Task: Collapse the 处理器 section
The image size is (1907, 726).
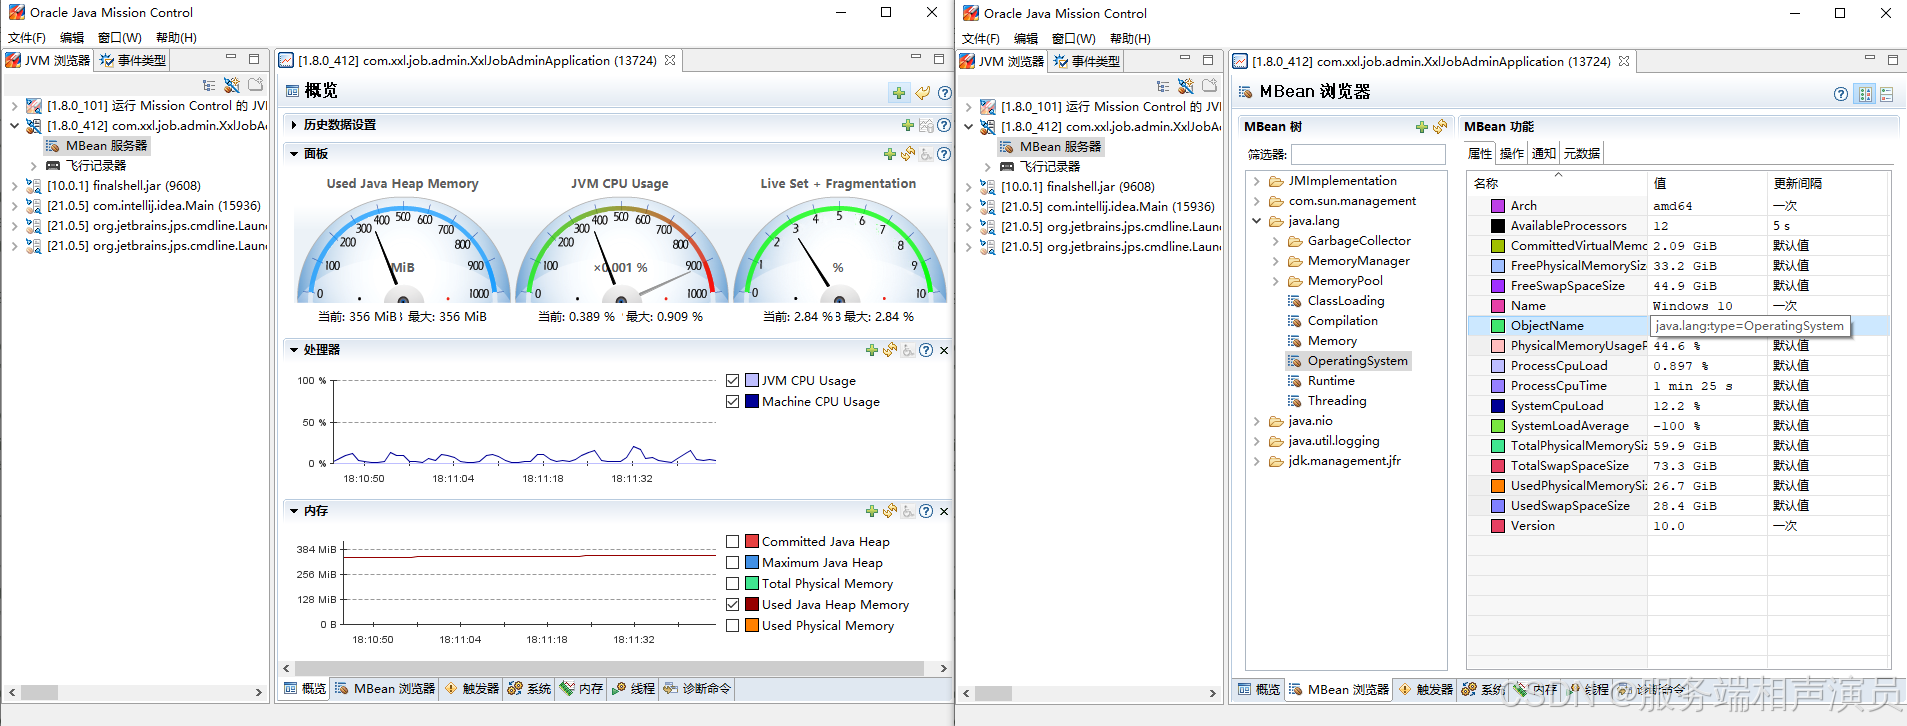Action: (294, 350)
